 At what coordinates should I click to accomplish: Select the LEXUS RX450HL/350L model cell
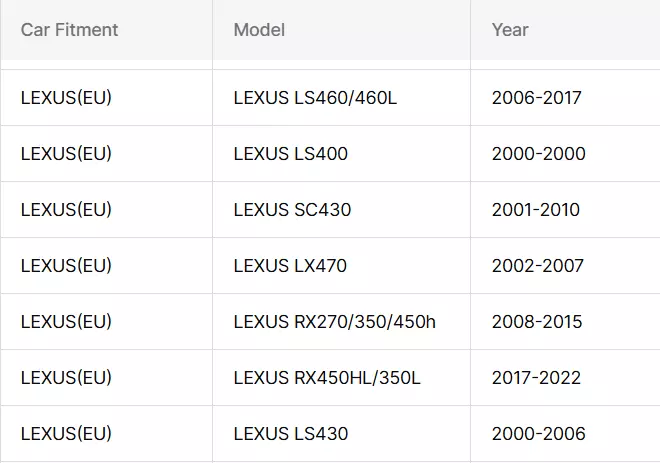click(341, 378)
